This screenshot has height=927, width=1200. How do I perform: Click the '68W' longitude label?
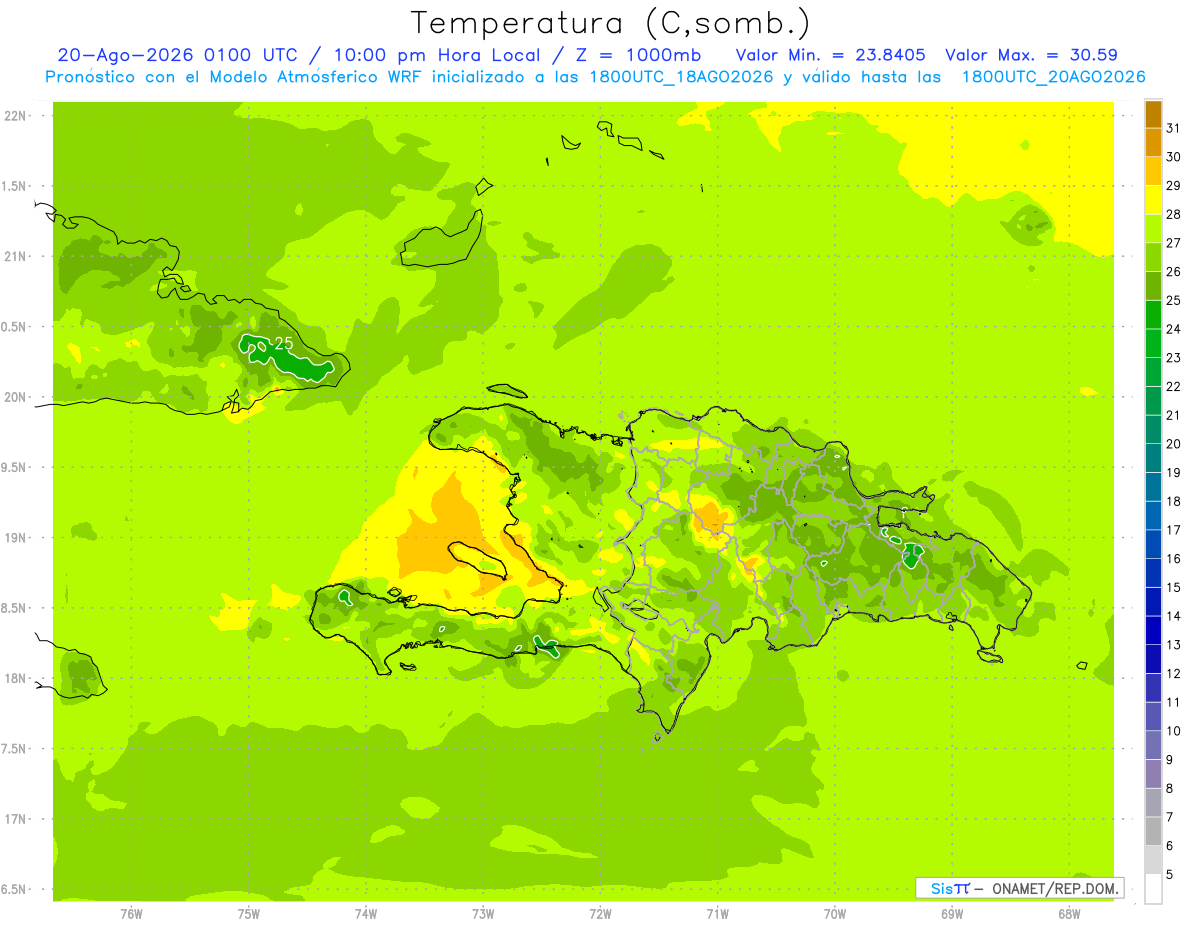pos(1069,913)
